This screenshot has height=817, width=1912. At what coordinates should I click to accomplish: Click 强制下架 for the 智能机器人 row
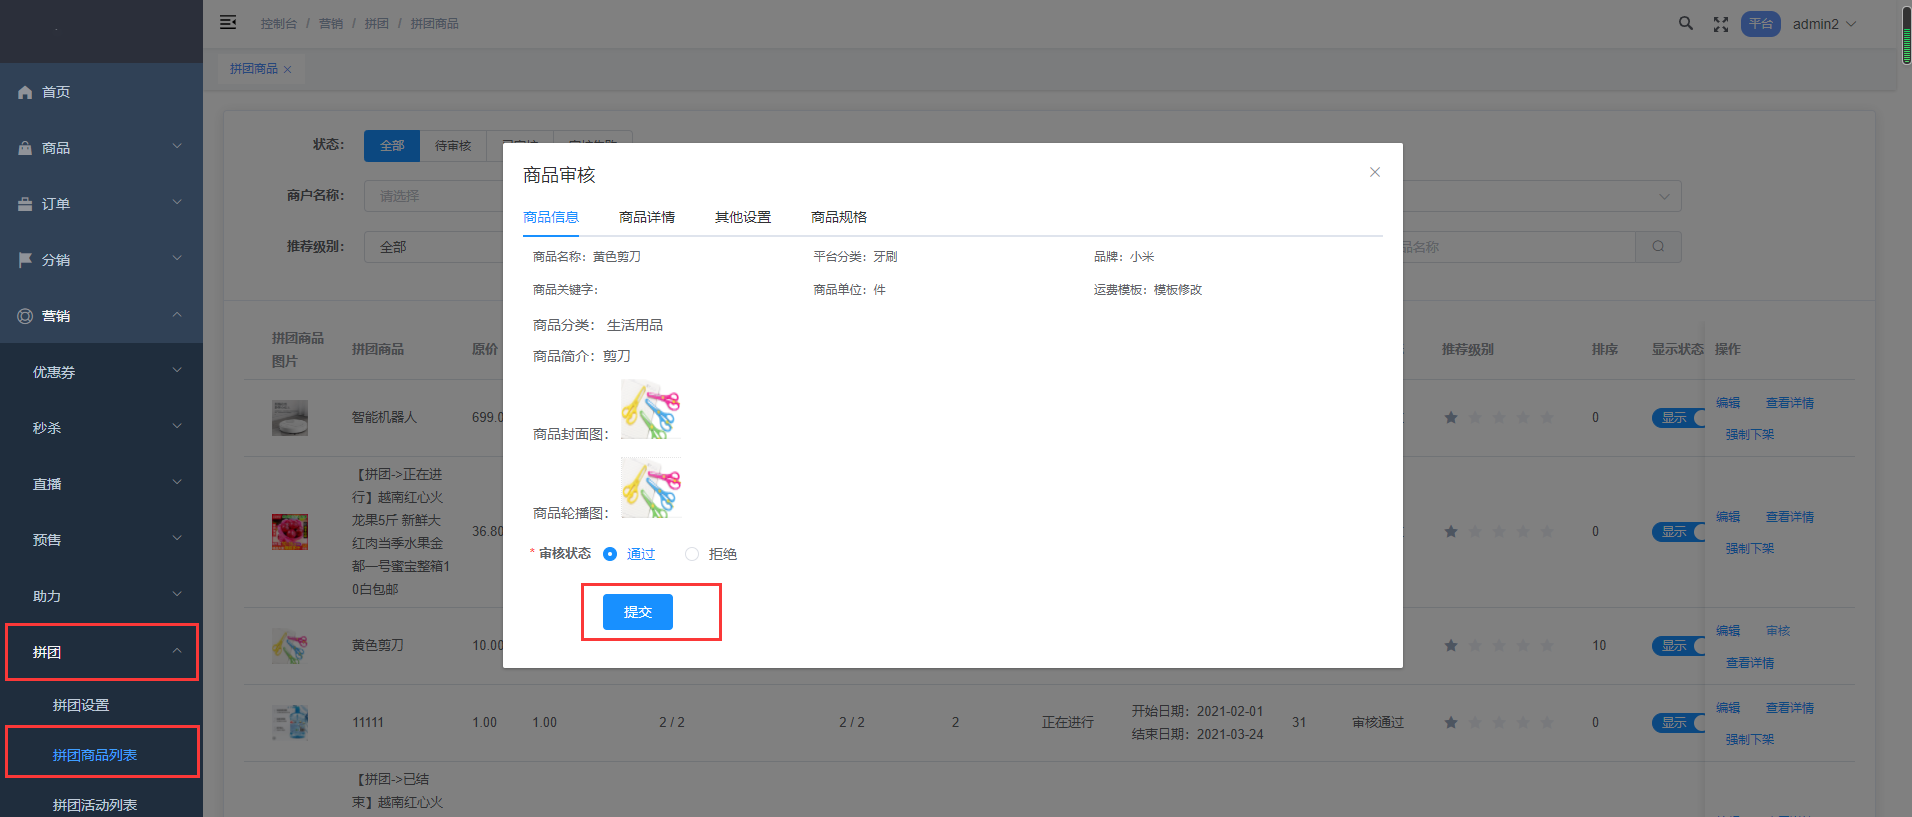[x=1750, y=435]
